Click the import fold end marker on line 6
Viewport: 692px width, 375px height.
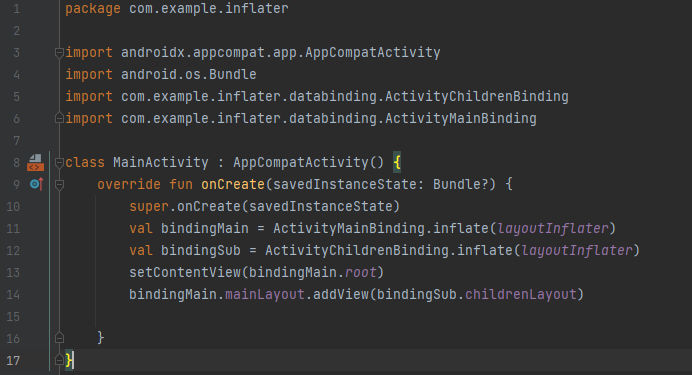click(x=59, y=118)
